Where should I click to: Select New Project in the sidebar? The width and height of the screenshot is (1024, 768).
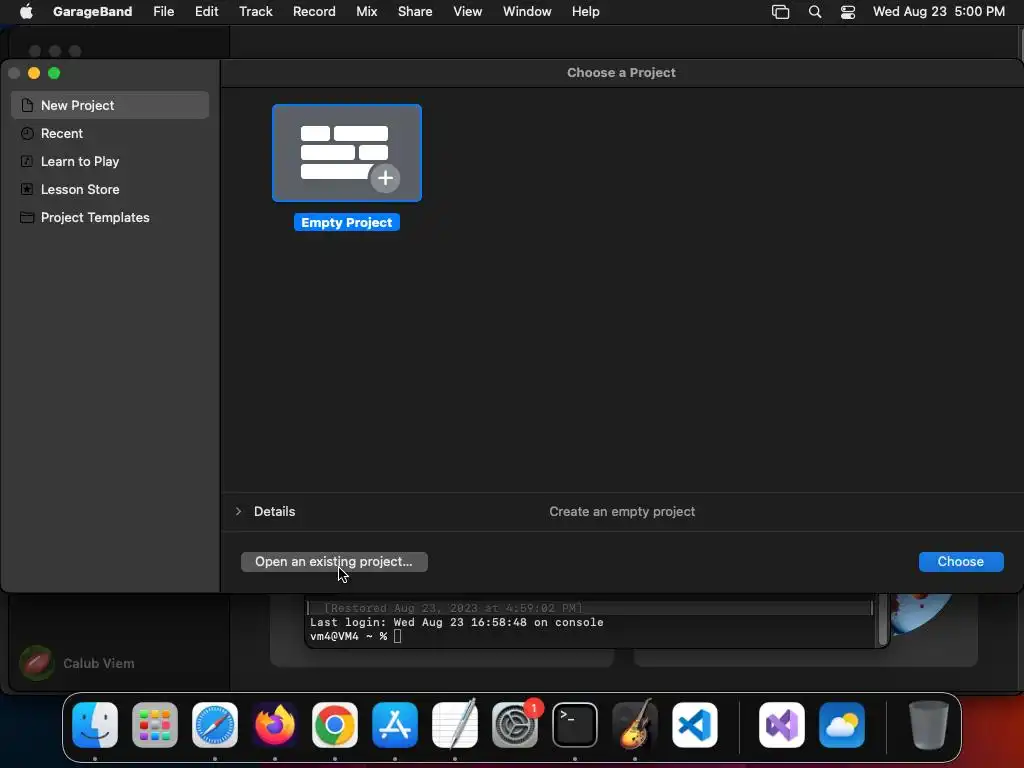(110, 105)
